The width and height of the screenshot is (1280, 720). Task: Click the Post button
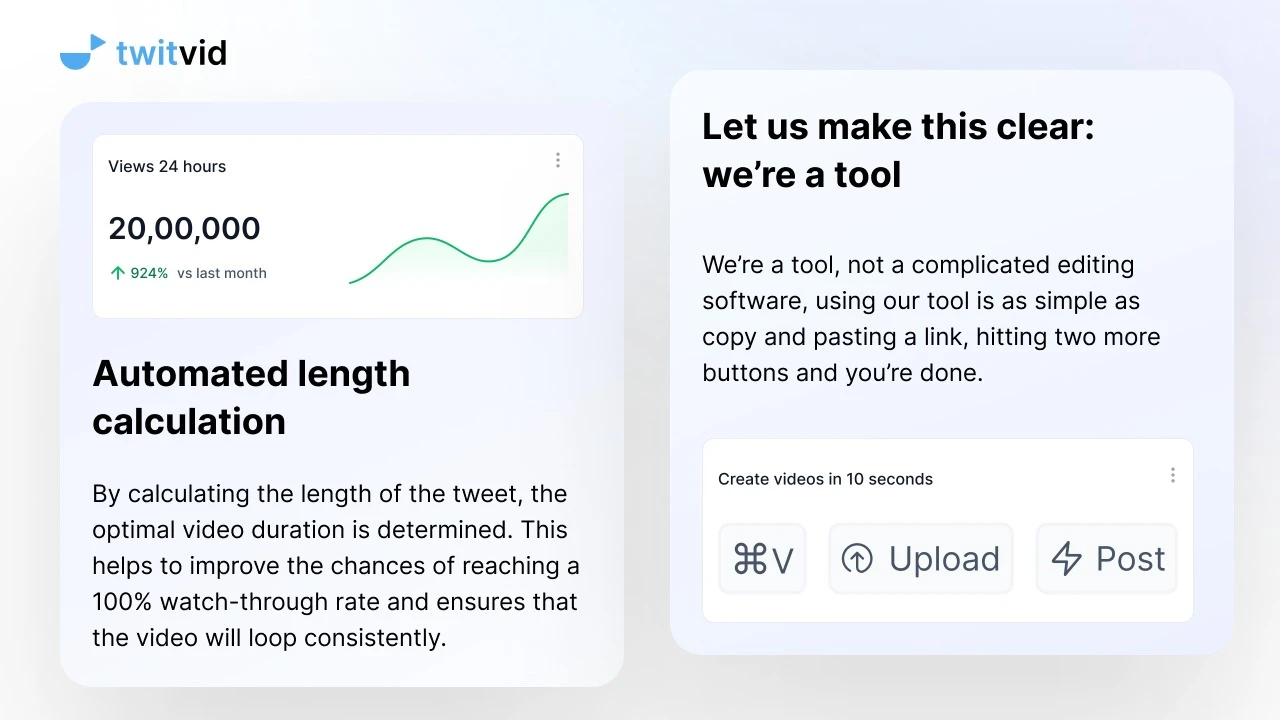tap(1107, 559)
